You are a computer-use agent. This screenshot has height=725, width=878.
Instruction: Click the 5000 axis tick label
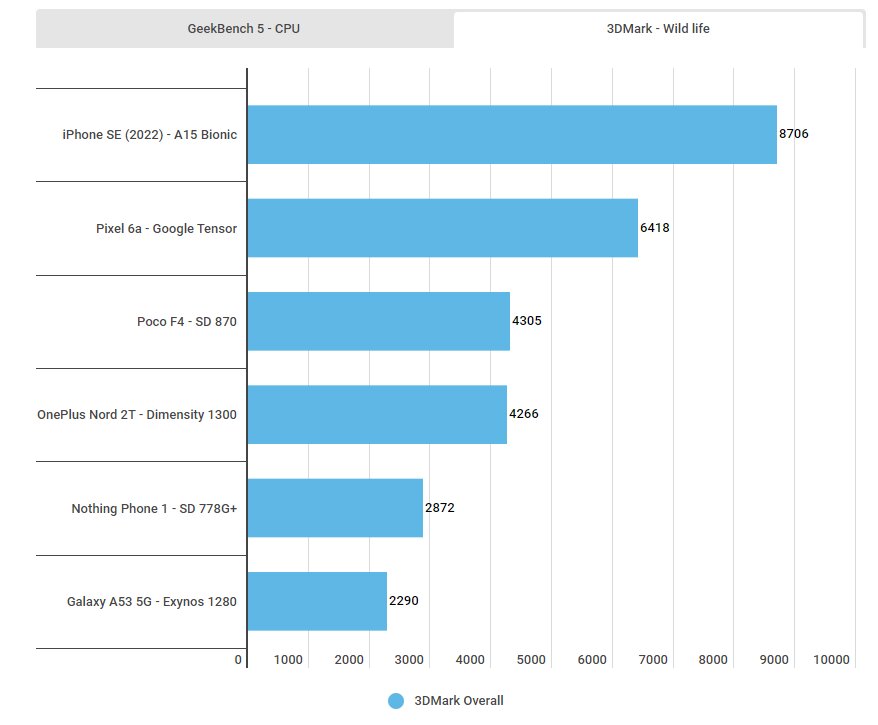[531, 659]
